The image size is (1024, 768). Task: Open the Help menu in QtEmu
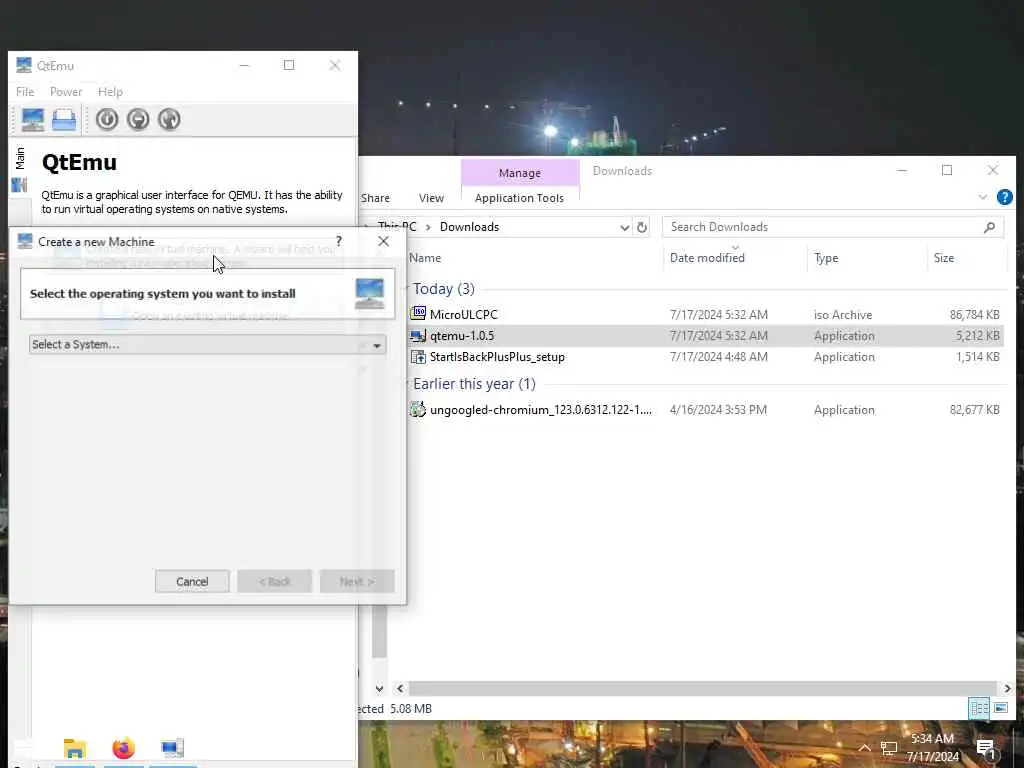click(110, 92)
